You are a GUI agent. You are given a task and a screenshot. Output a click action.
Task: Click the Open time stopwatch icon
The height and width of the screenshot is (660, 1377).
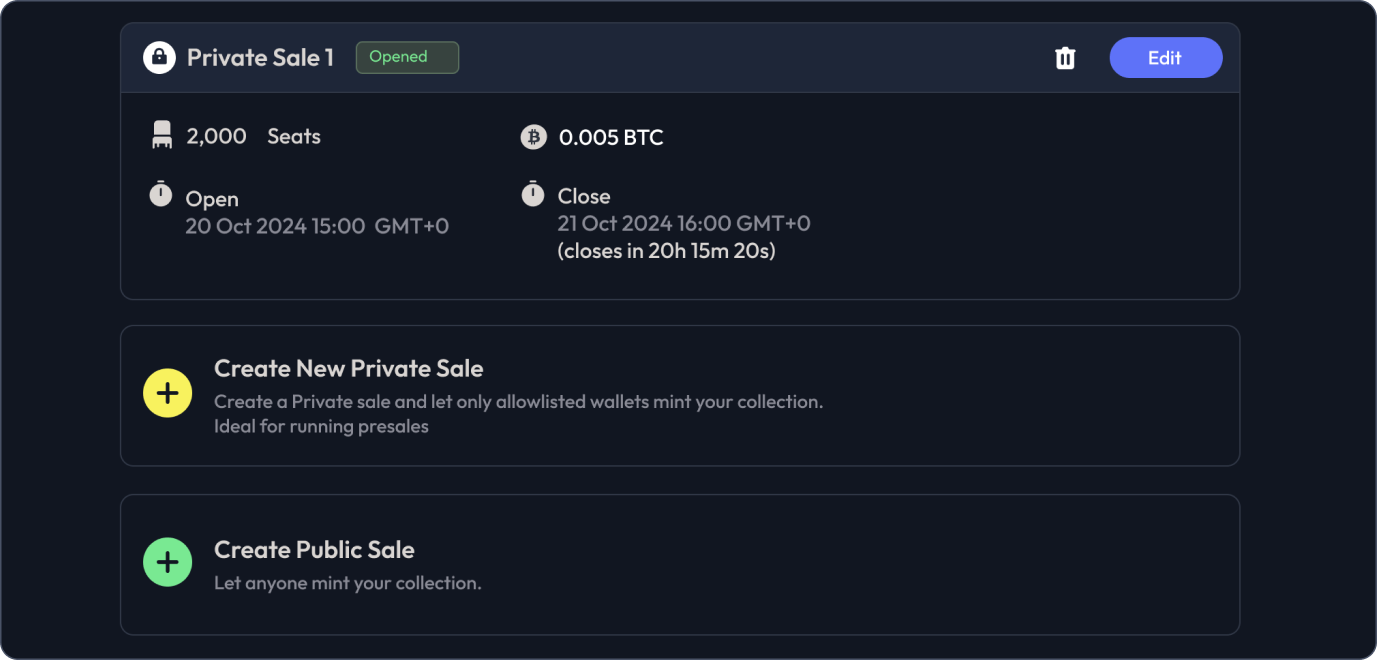click(161, 194)
